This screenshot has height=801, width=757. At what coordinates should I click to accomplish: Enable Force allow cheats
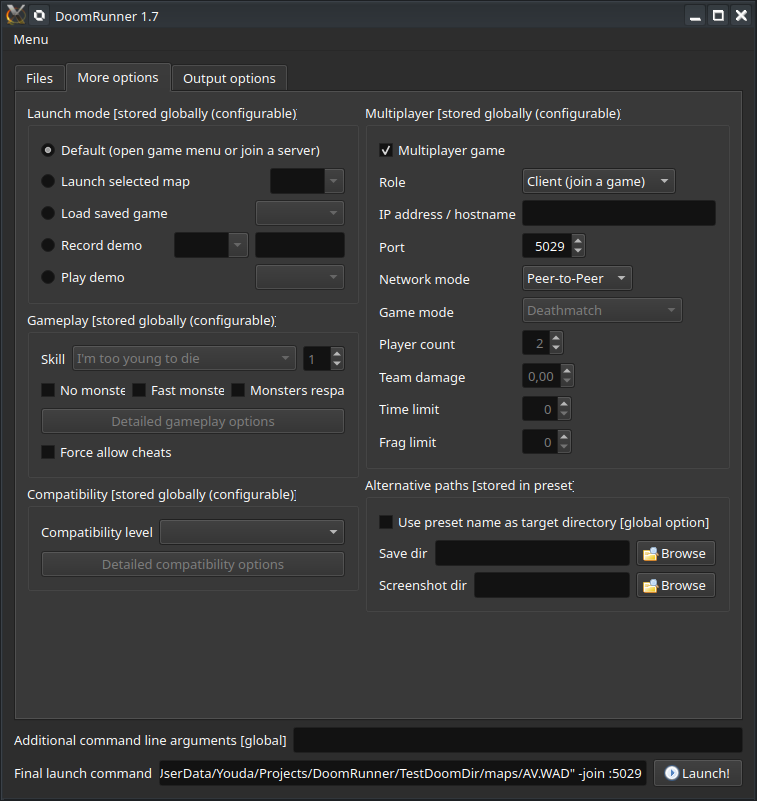48,452
